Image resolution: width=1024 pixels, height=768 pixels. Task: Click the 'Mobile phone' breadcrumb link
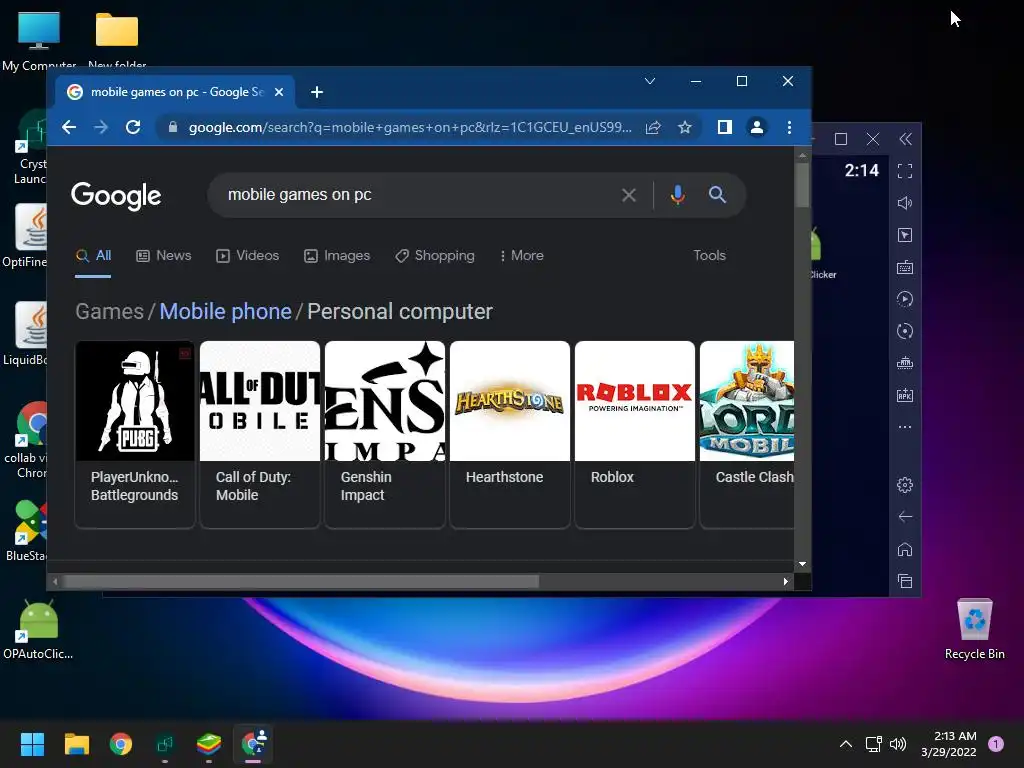pyautogui.click(x=225, y=312)
